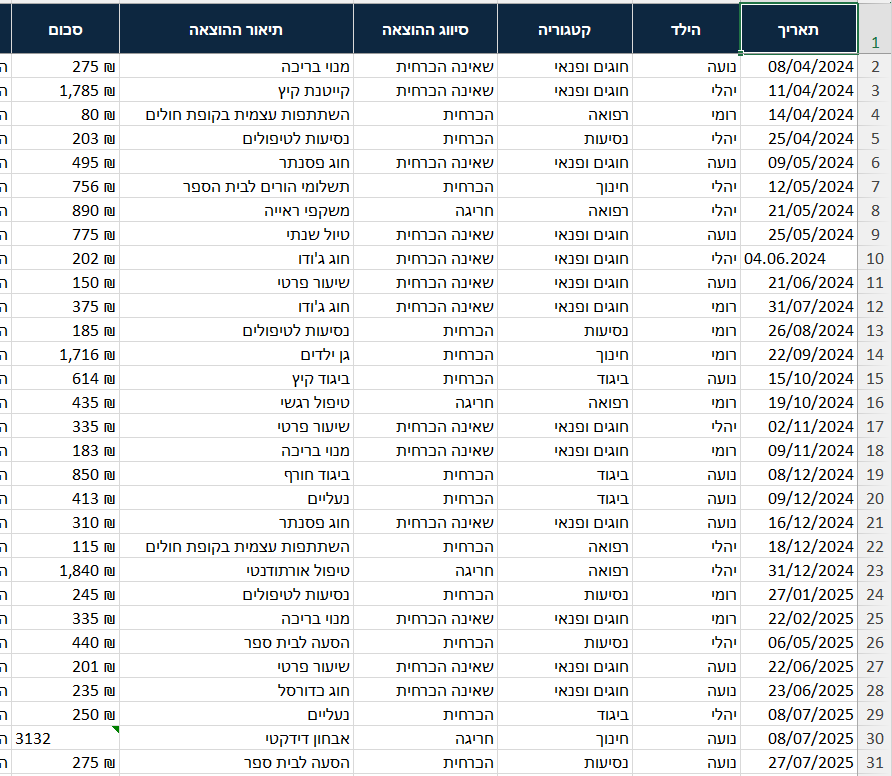Click category cell חינוך in row 7
The height and width of the screenshot is (776, 892).
(x=565, y=187)
